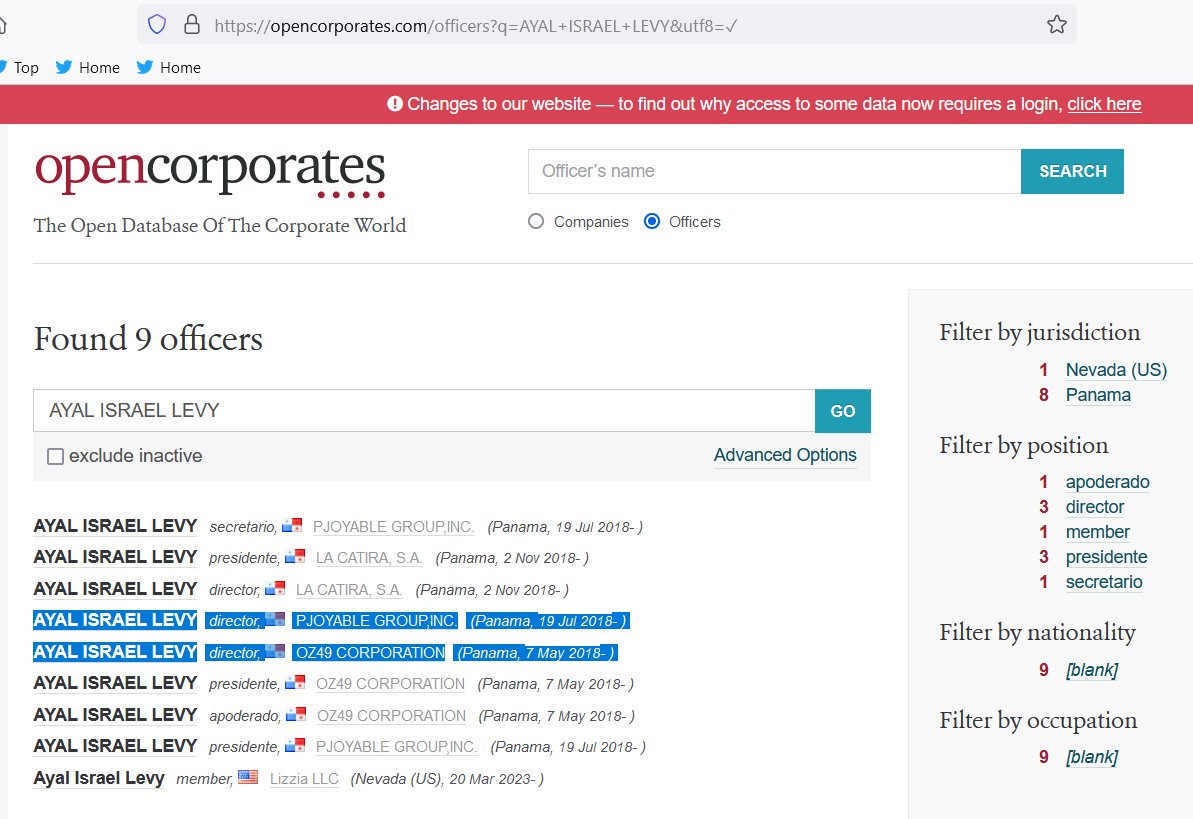Click the 'Found 9 officers' heading
The image size is (1193, 819).
pos(148,339)
